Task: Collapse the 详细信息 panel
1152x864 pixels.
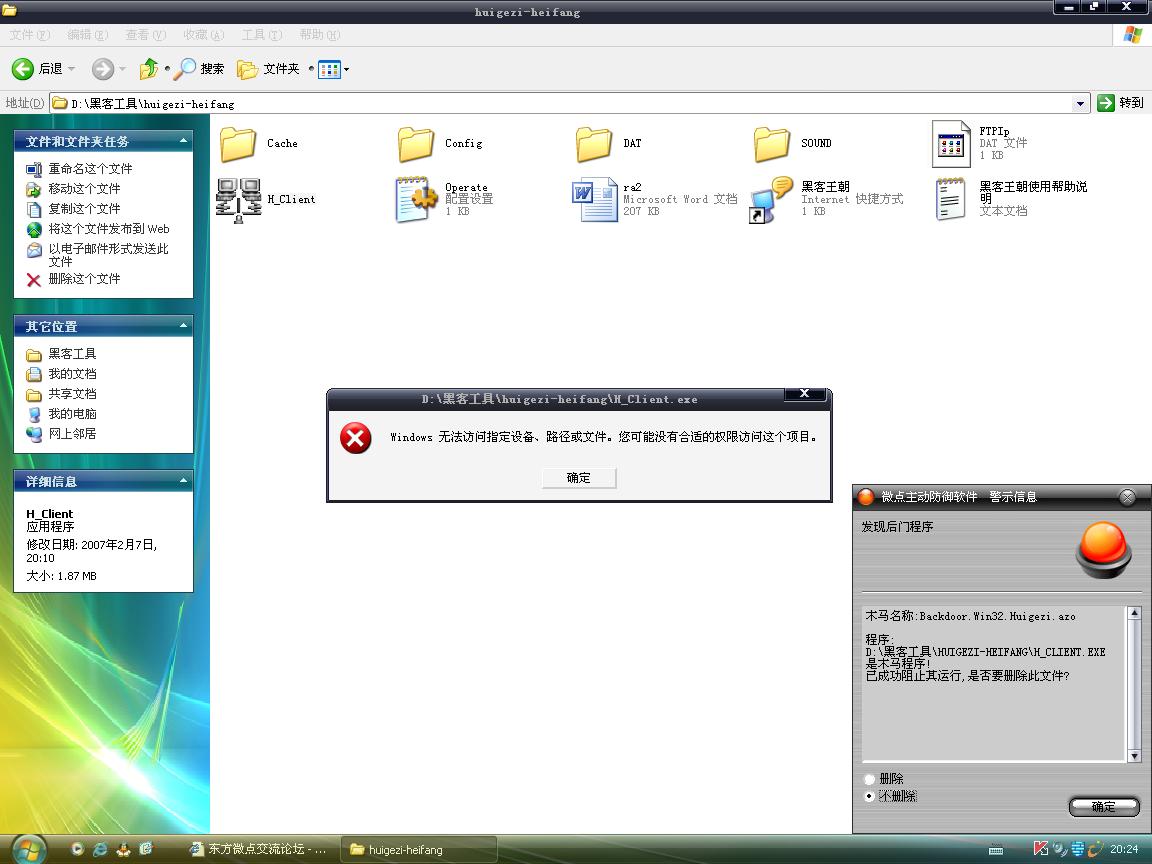Action: pos(183,480)
